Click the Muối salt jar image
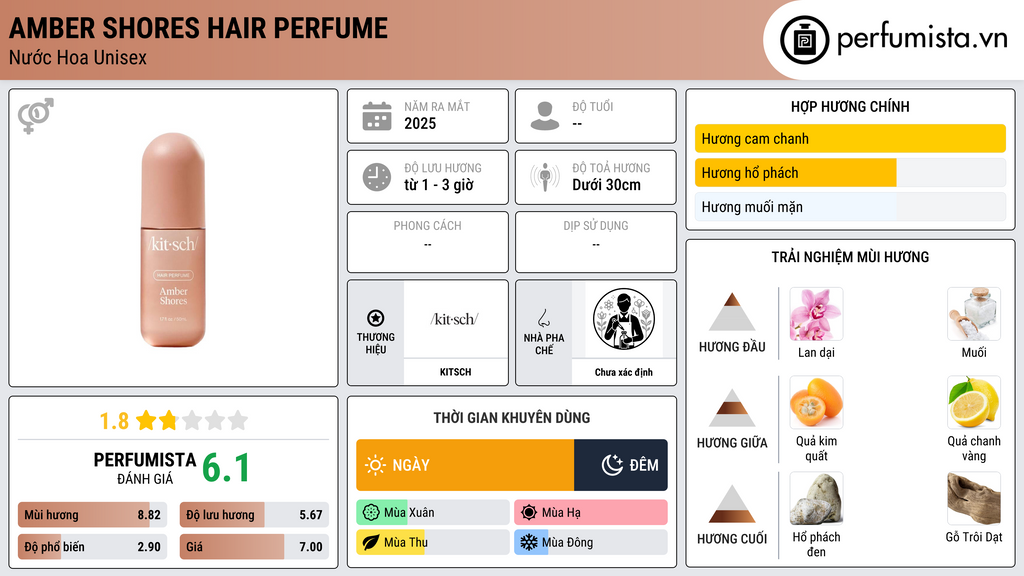 974,314
